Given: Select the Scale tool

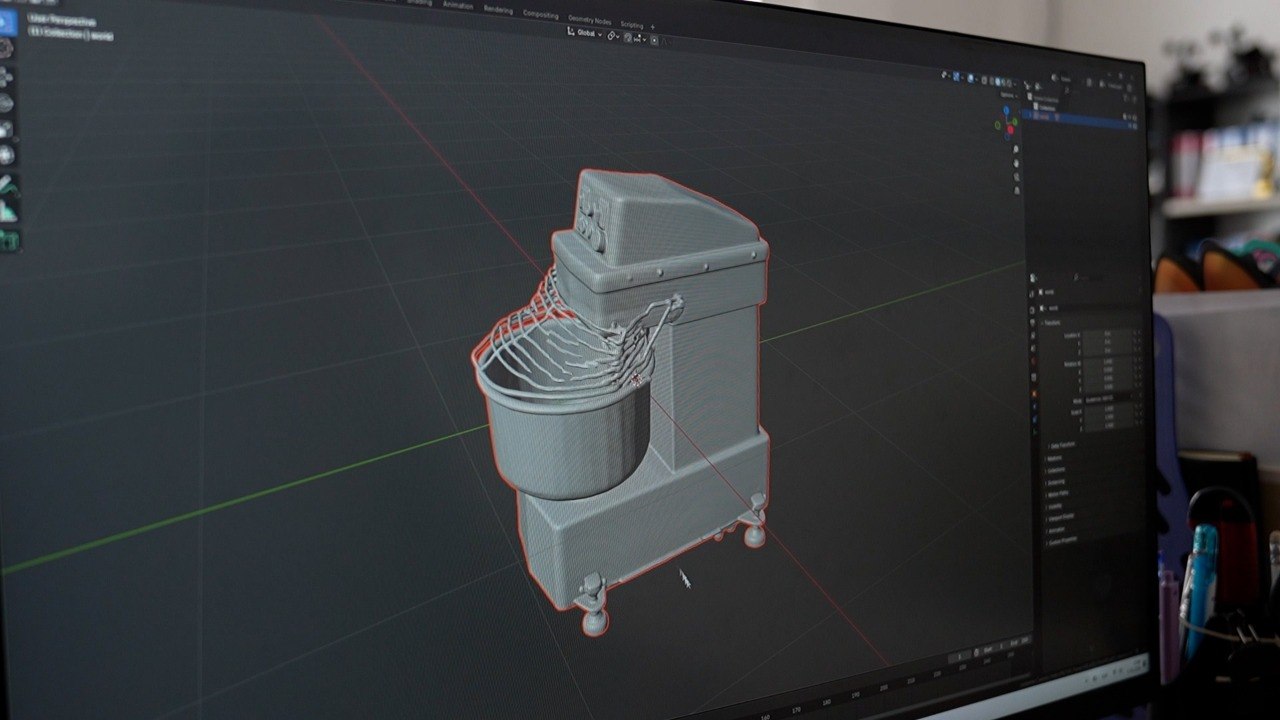Looking at the screenshot, I should (5, 129).
